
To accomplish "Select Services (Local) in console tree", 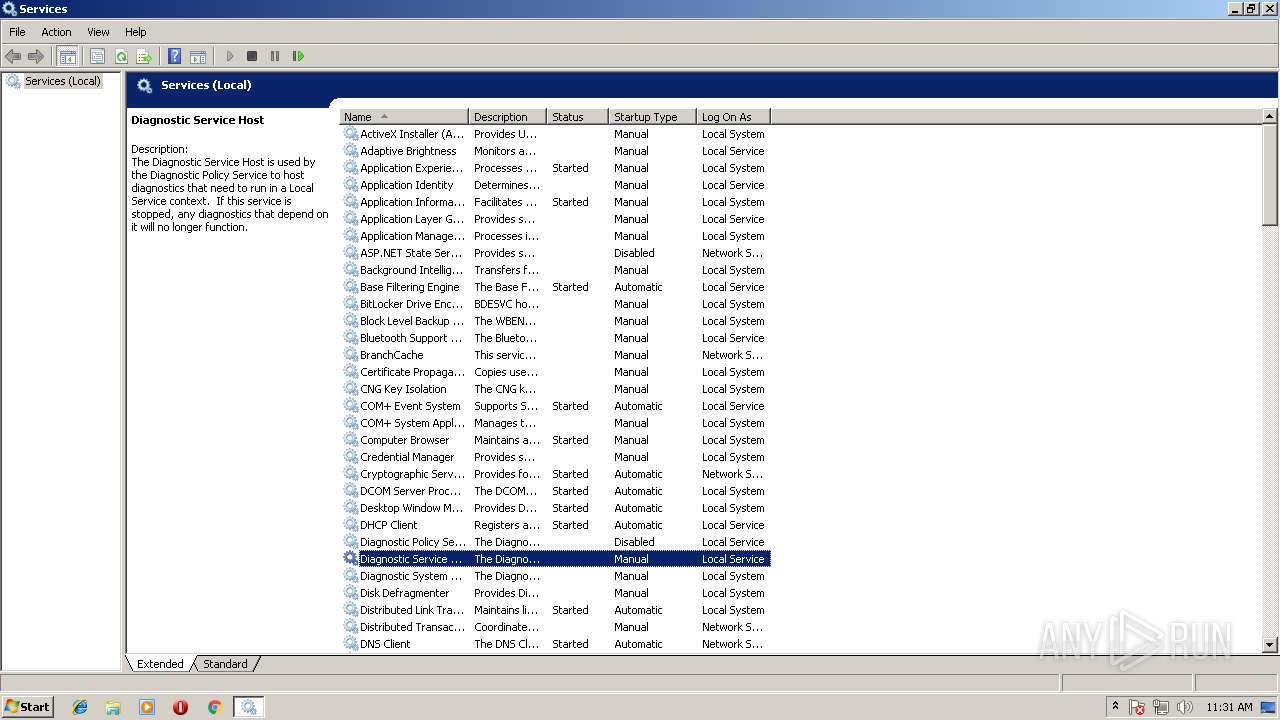I will [62, 81].
